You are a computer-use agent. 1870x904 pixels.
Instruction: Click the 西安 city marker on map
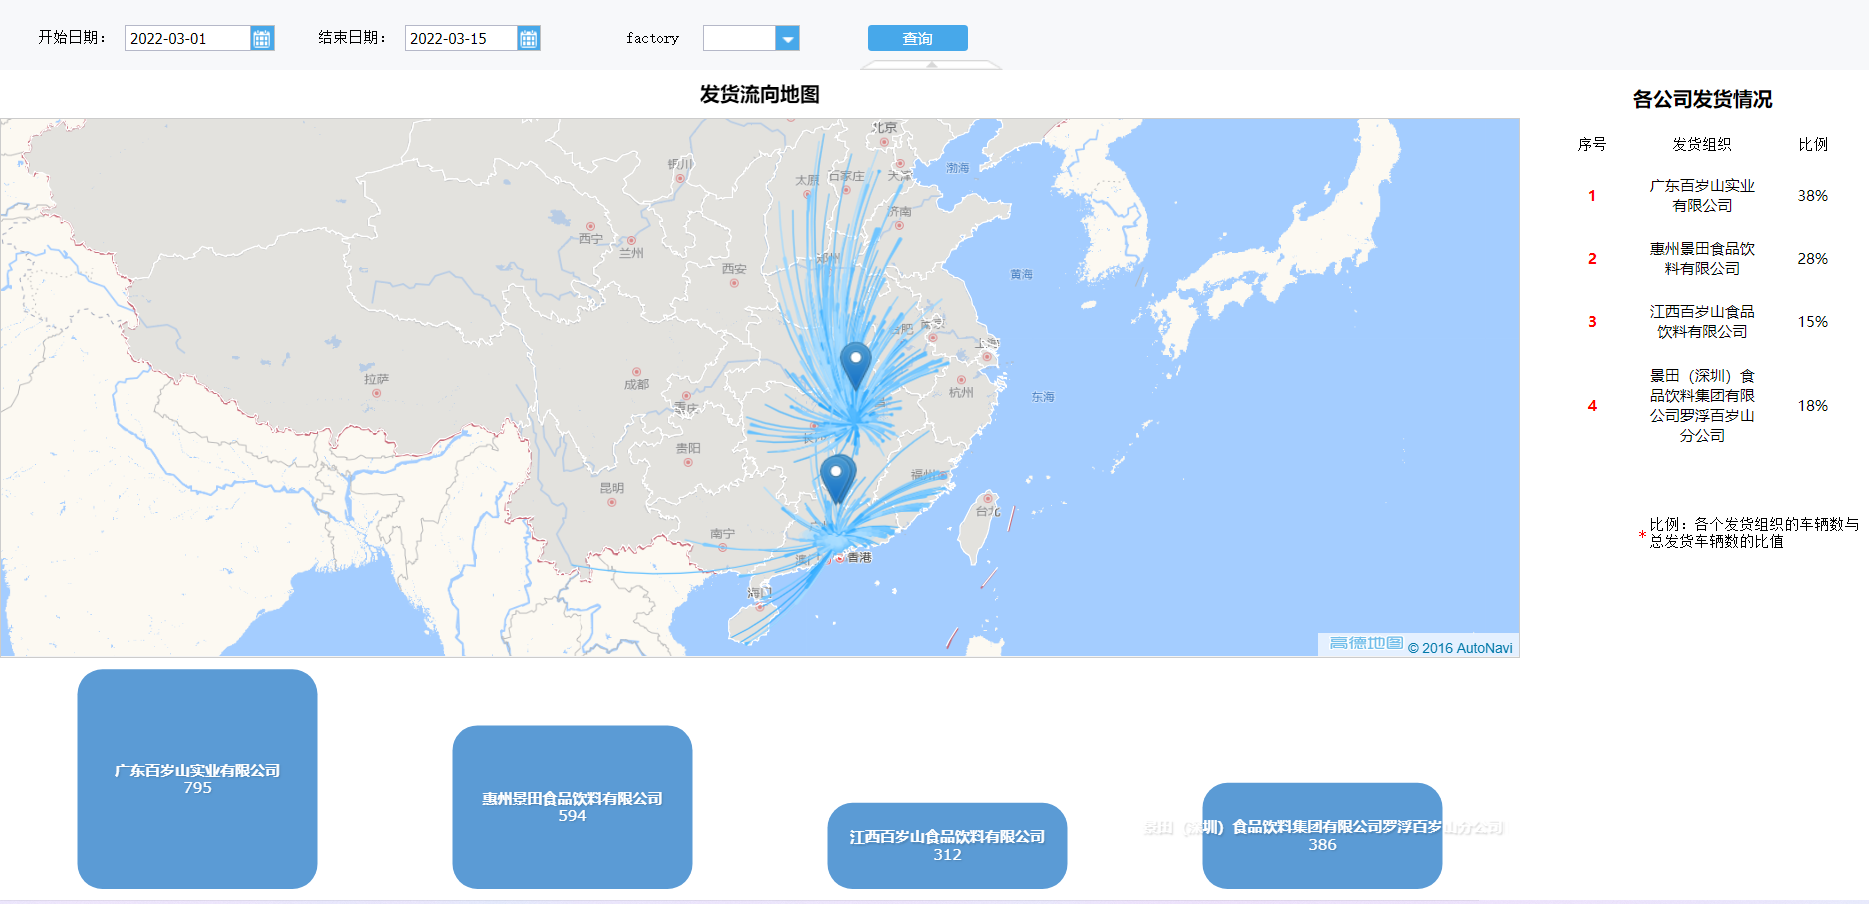click(x=734, y=283)
